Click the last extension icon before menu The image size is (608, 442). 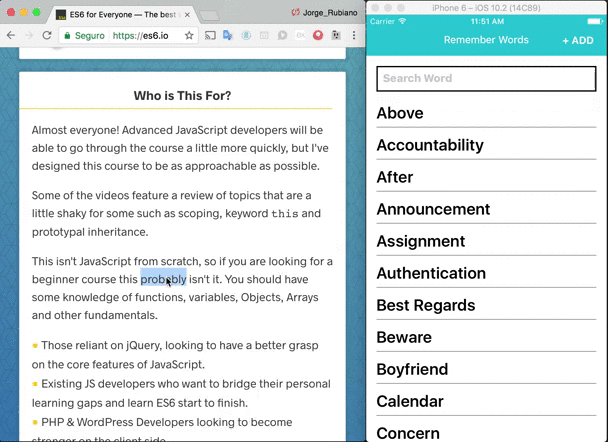(336, 36)
